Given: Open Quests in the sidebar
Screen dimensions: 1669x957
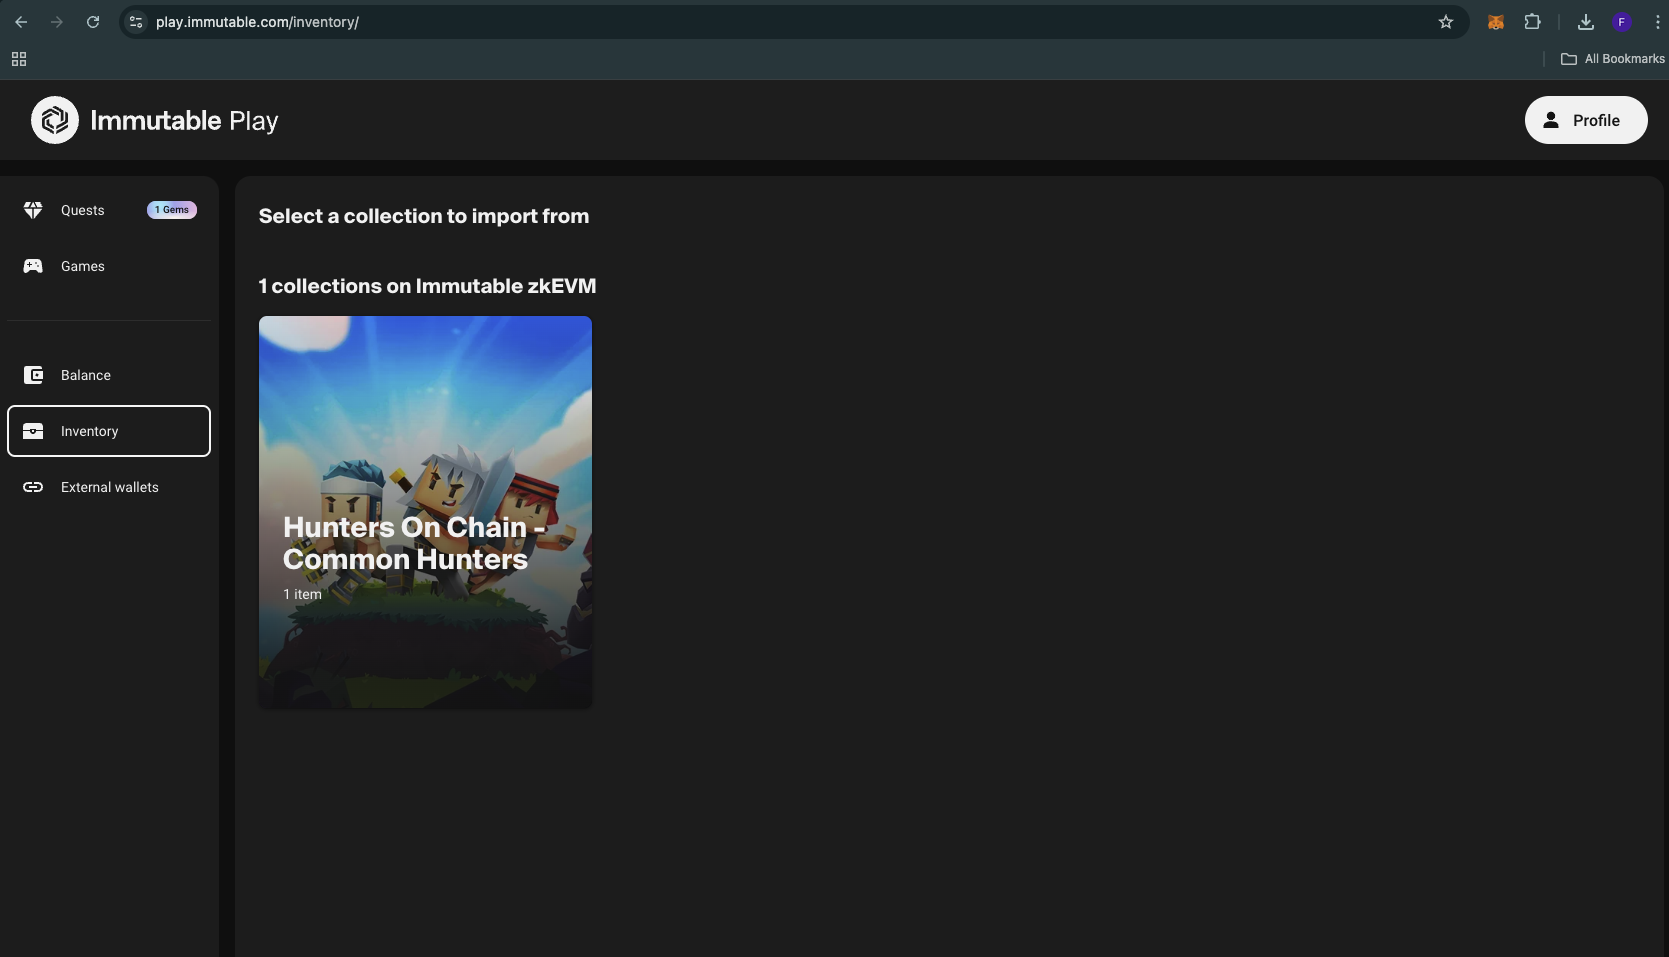Looking at the screenshot, I should tap(109, 210).
